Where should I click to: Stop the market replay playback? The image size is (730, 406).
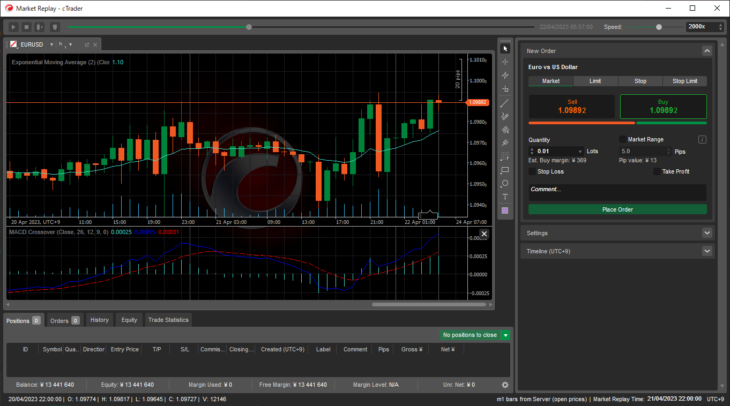click(x=27, y=27)
